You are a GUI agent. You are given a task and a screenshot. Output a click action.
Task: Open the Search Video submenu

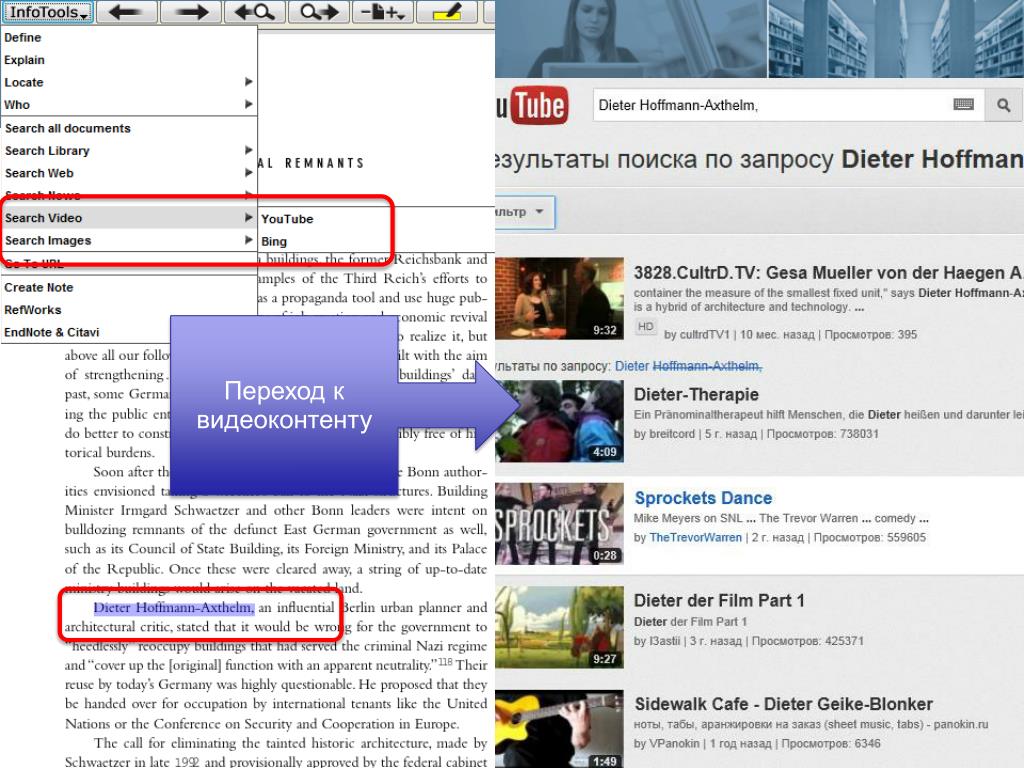pyautogui.click(x=129, y=217)
